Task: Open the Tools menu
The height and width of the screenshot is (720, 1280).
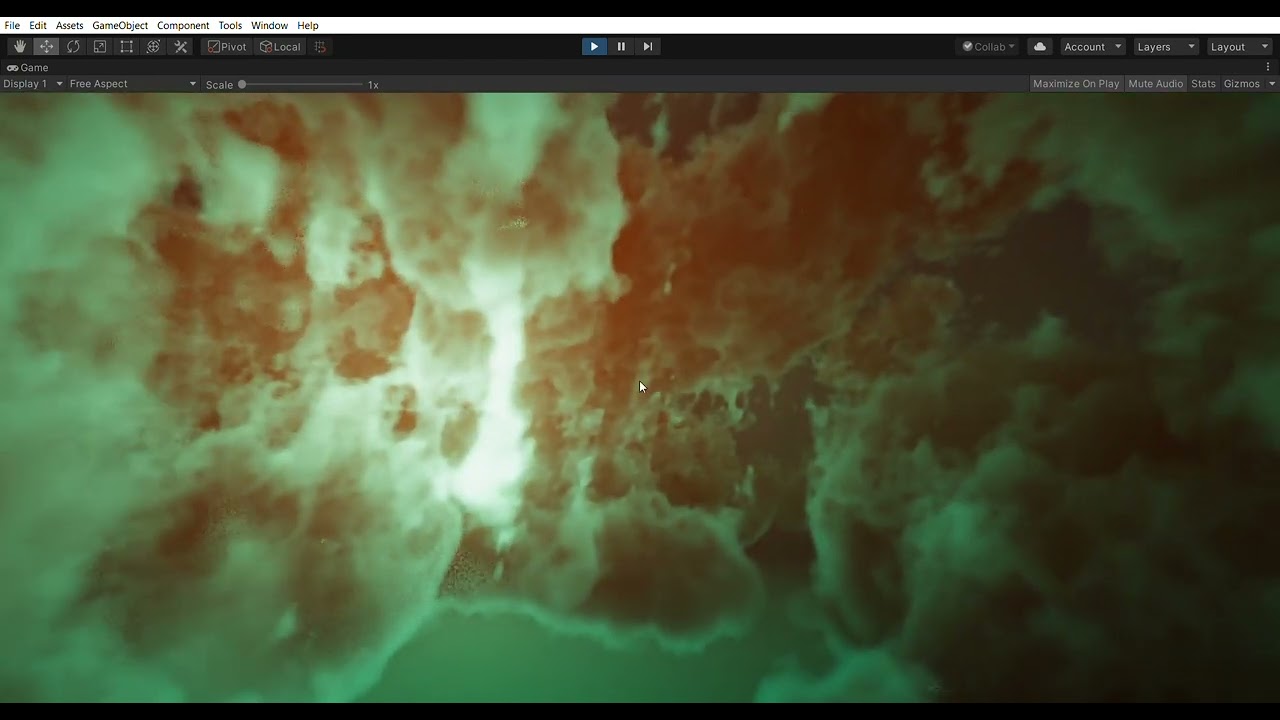Action: (230, 25)
